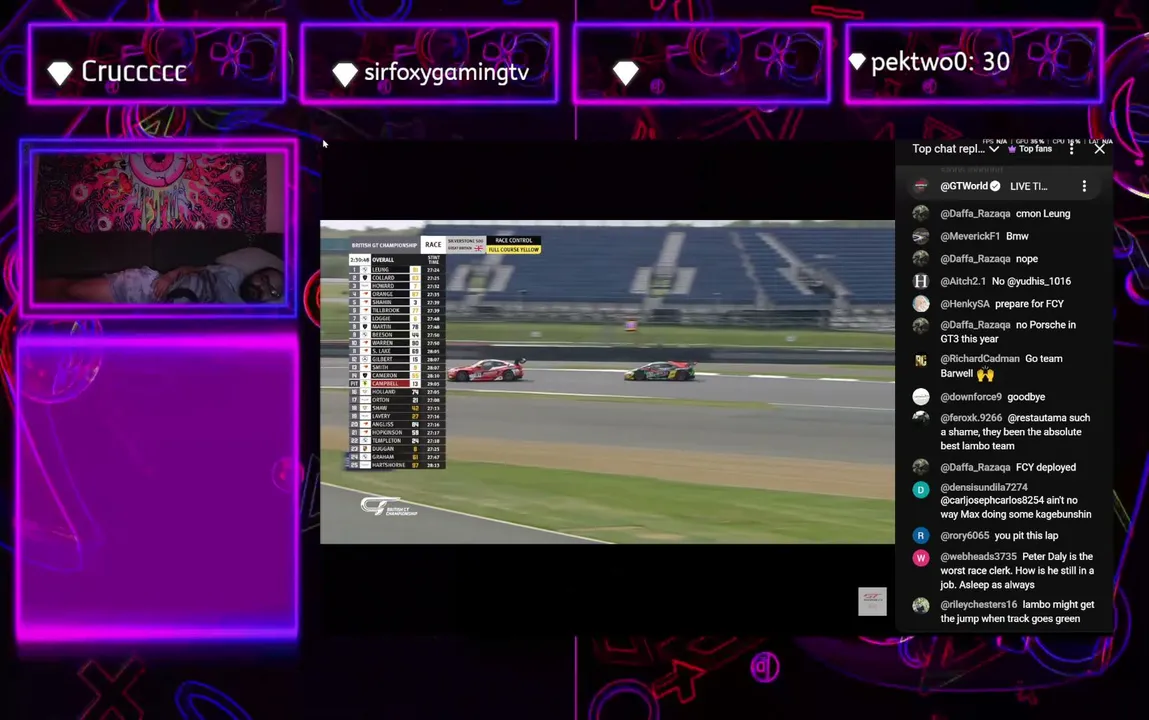Viewport: 1149px width, 720px height.
Task: Click the sirfoxygamingtv banner label
Action: click(446, 72)
